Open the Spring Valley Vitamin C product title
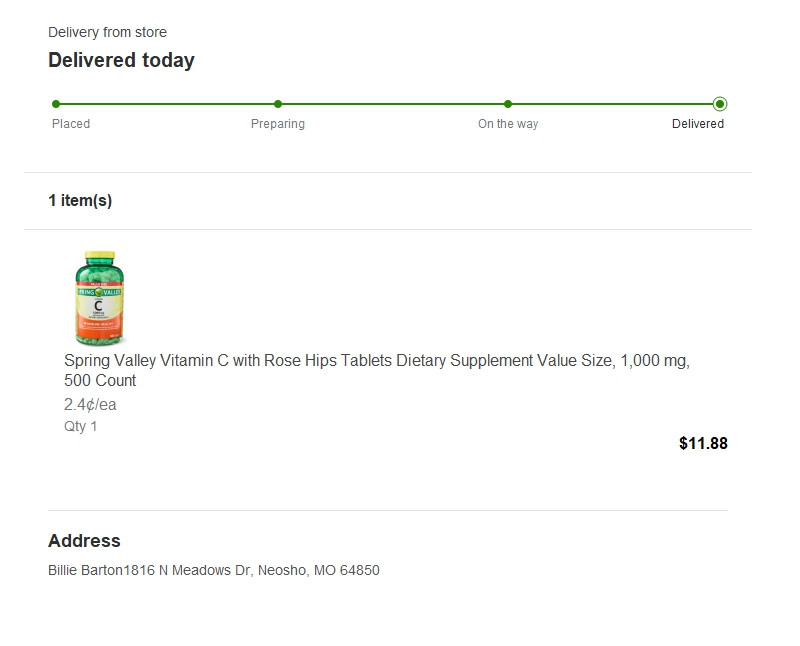The image size is (800, 646). pyautogui.click(x=377, y=370)
